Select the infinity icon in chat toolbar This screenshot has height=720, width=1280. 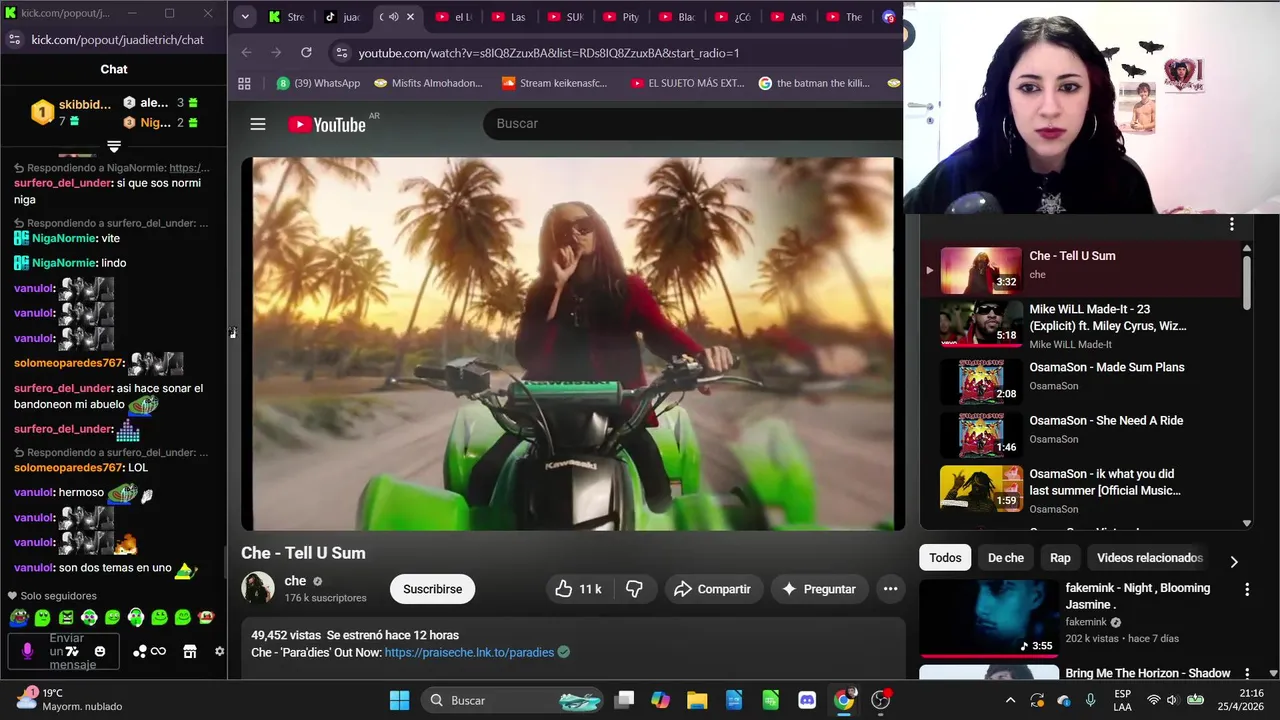[158, 651]
